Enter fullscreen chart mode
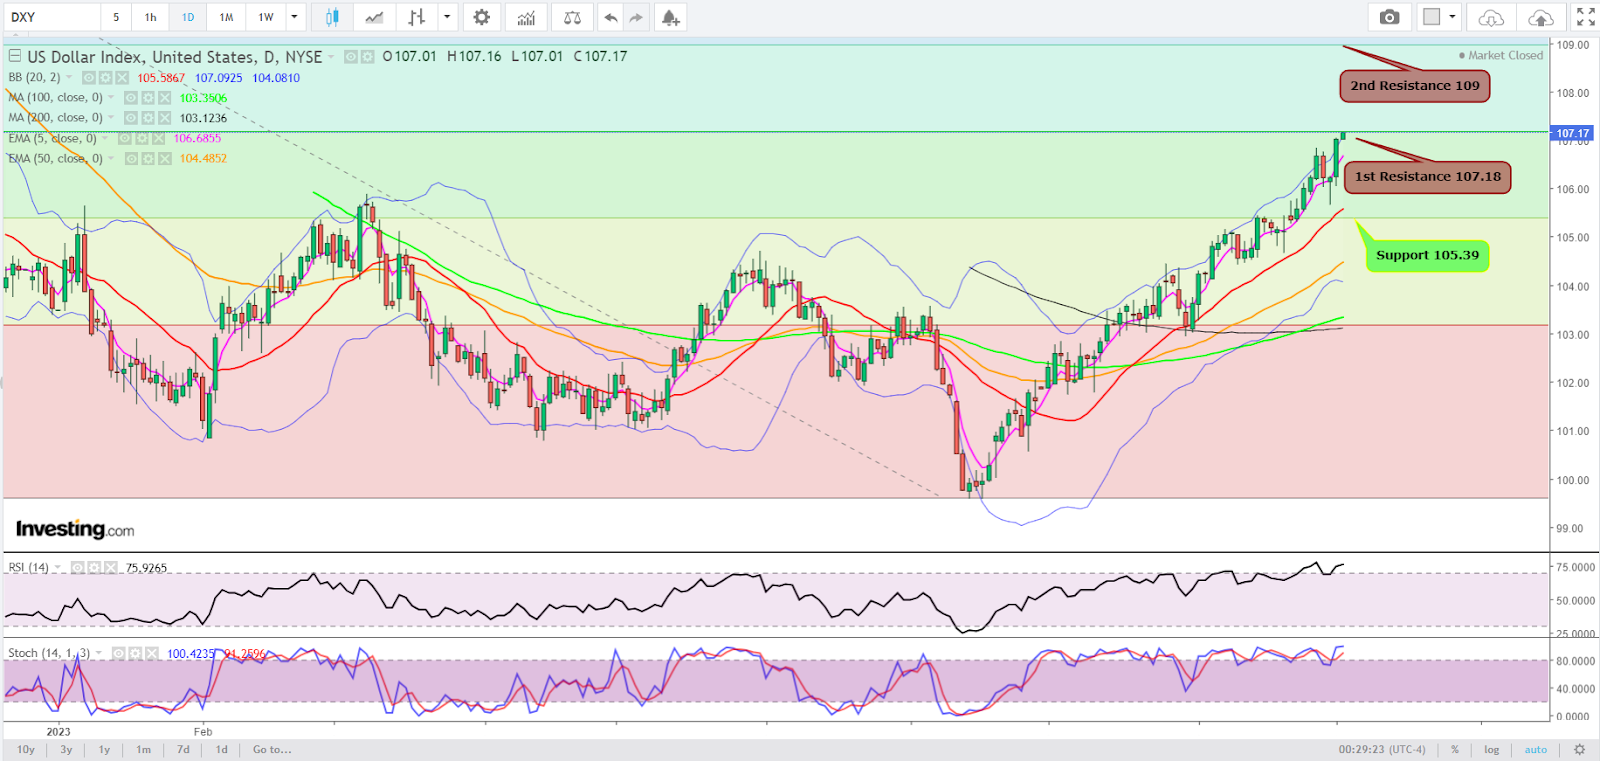The width and height of the screenshot is (1600, 761). [x=1586, y=17]
